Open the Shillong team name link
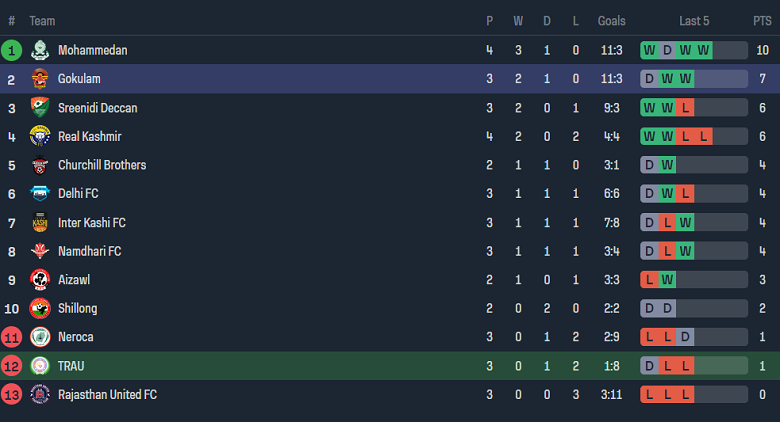Viewport: 780px width, 422px height. pos(77,308)
